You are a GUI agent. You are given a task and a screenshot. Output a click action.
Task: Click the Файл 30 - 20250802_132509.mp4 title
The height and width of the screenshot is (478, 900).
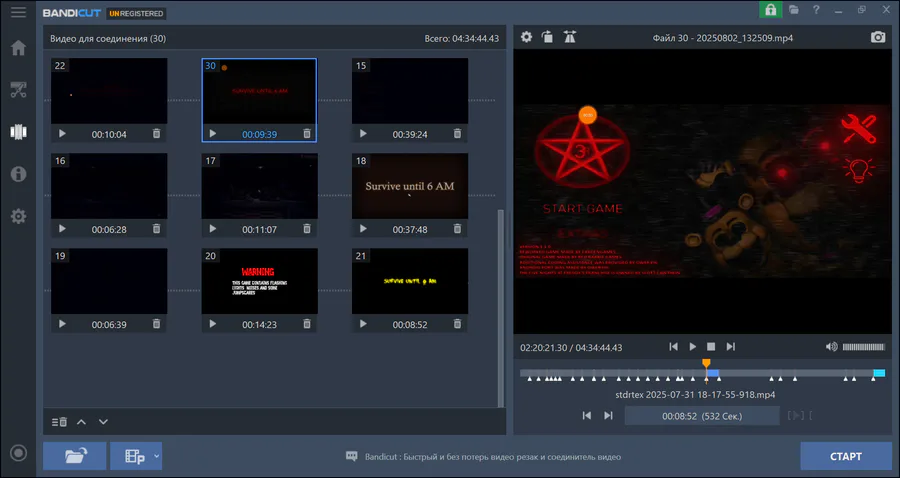723,38
